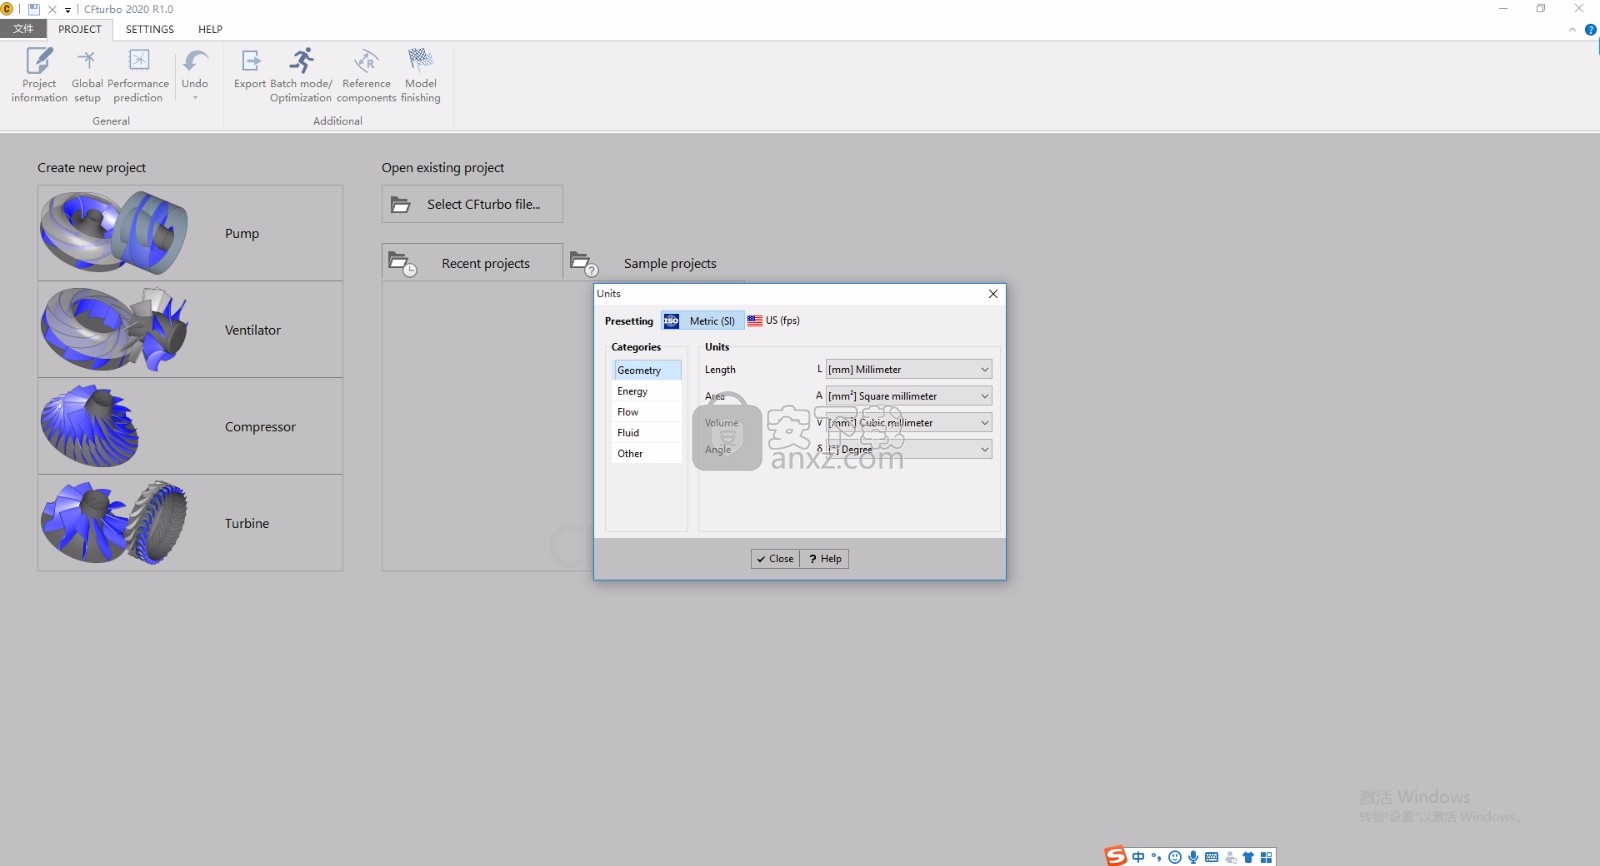
Task: Select US (fps) presetting
Action: (773, 321)
